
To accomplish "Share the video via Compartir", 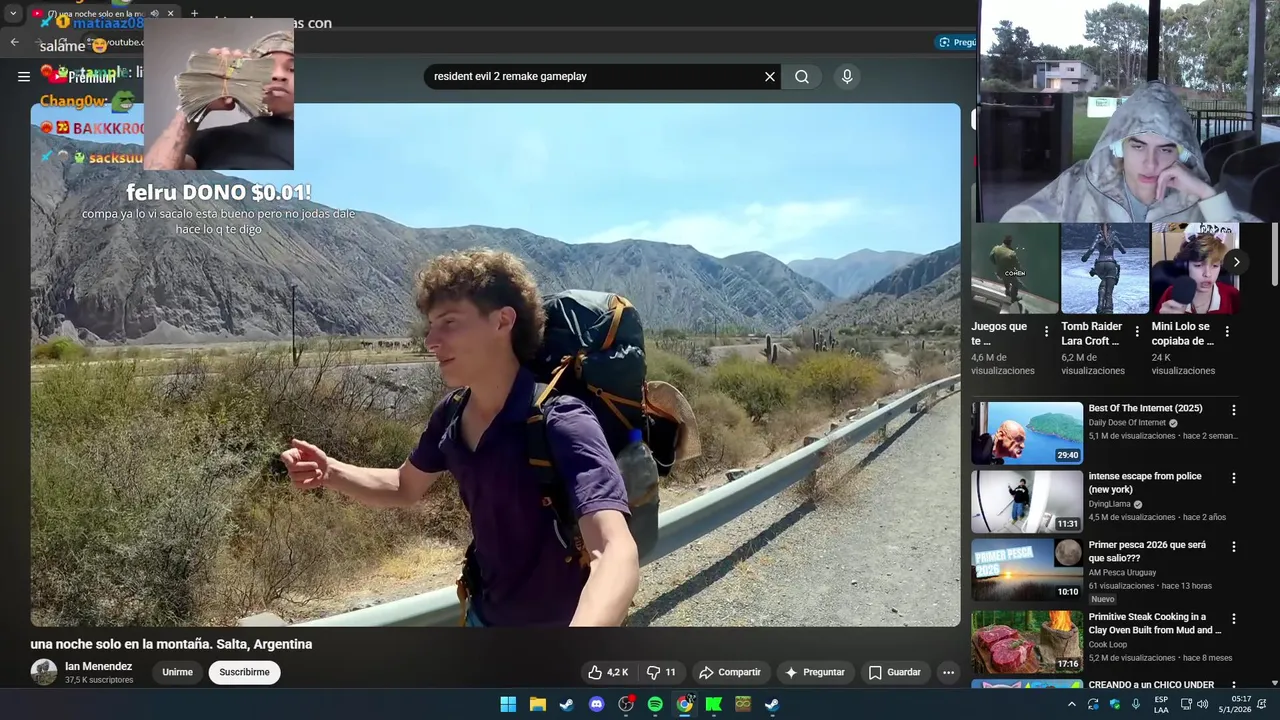I will pos(729,672).
